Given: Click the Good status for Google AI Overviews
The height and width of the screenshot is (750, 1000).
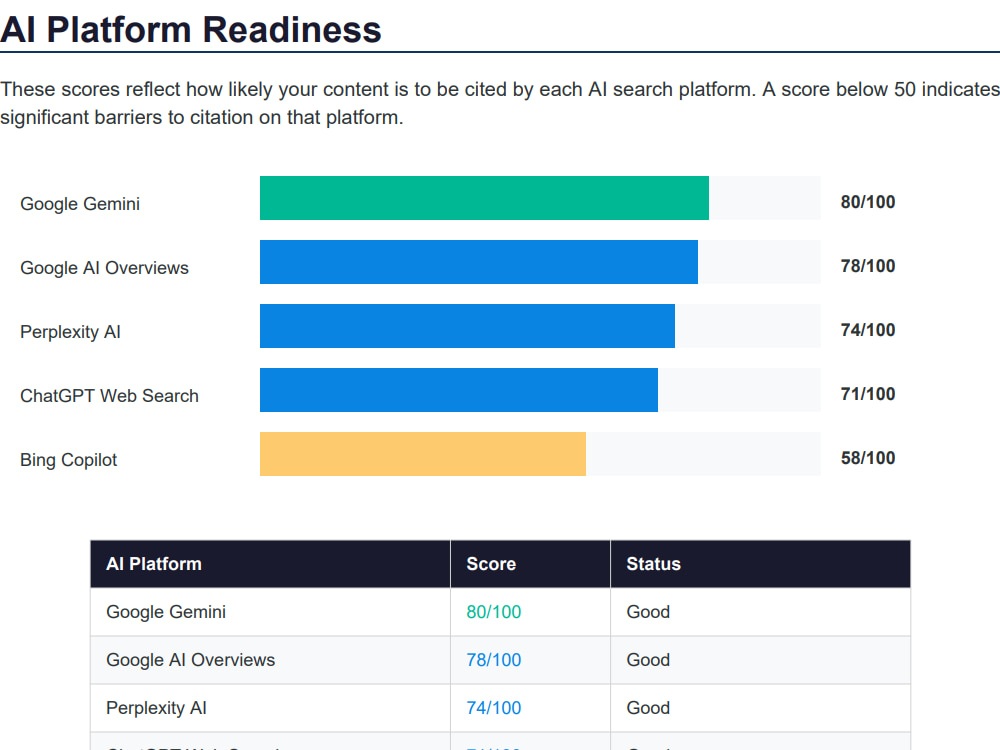Looking at the screenshot, I should [x=648, y=660].
